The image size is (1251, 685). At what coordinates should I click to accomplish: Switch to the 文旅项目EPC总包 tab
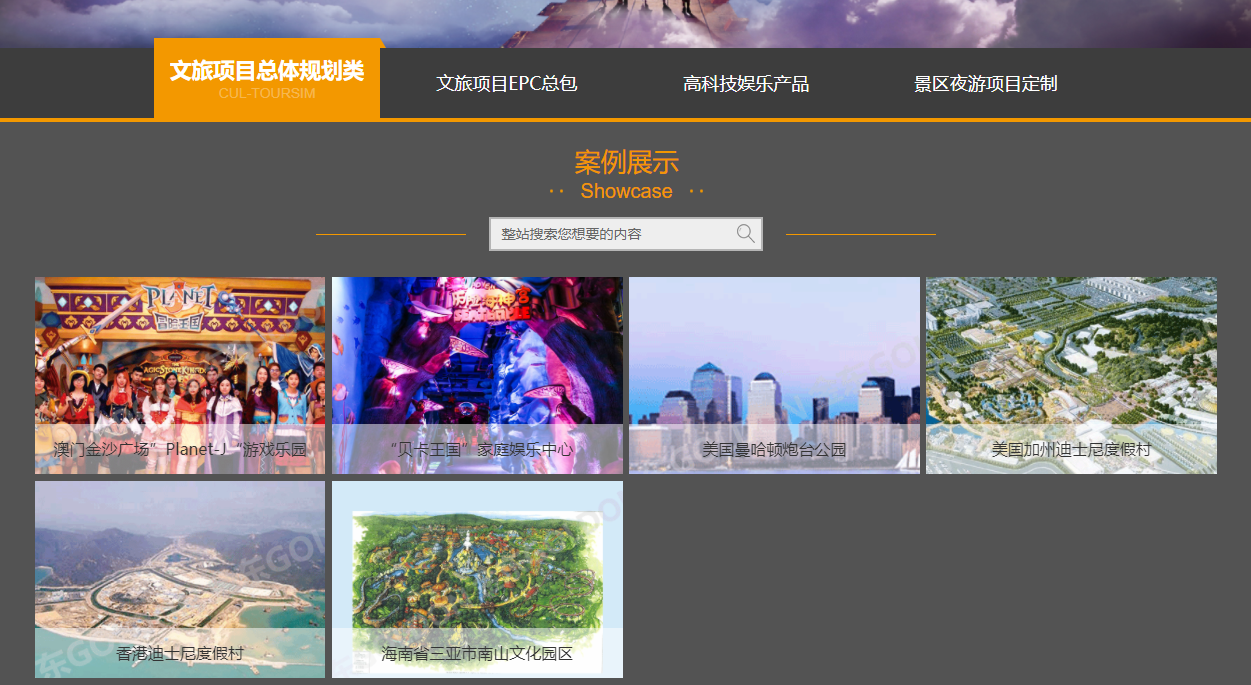pos(507,84)
